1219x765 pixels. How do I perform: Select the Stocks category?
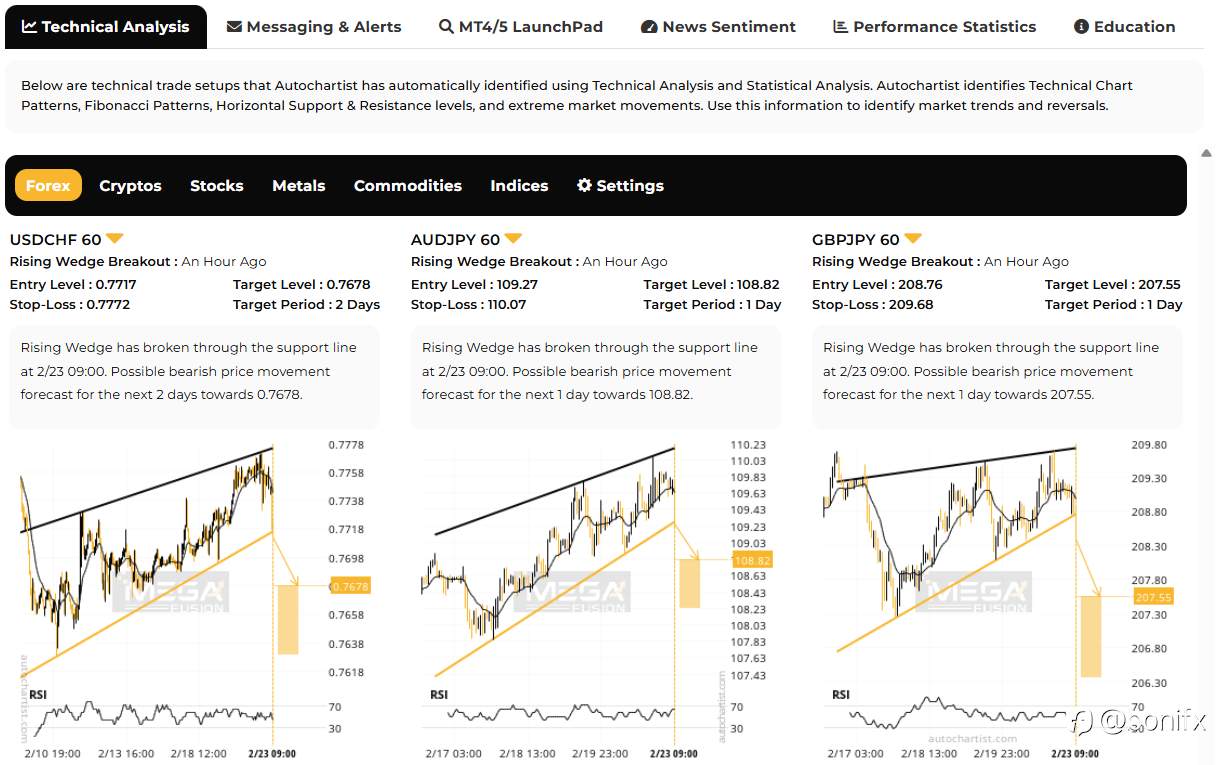pos(216,185)
